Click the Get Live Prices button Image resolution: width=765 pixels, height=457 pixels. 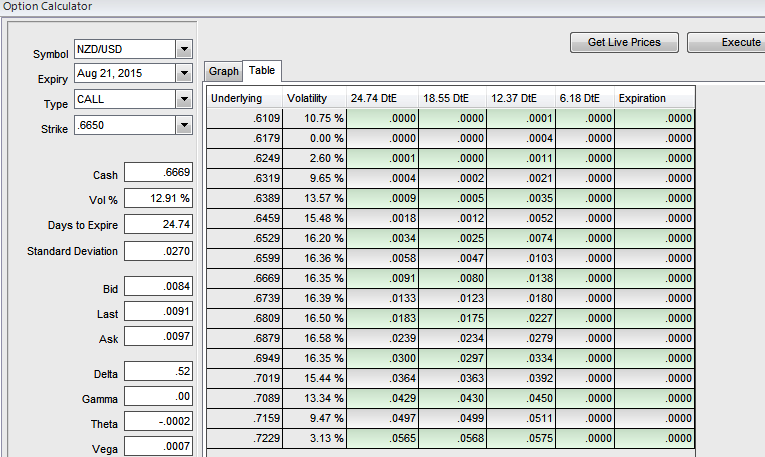pyautogui.click(x=624, y=43)
